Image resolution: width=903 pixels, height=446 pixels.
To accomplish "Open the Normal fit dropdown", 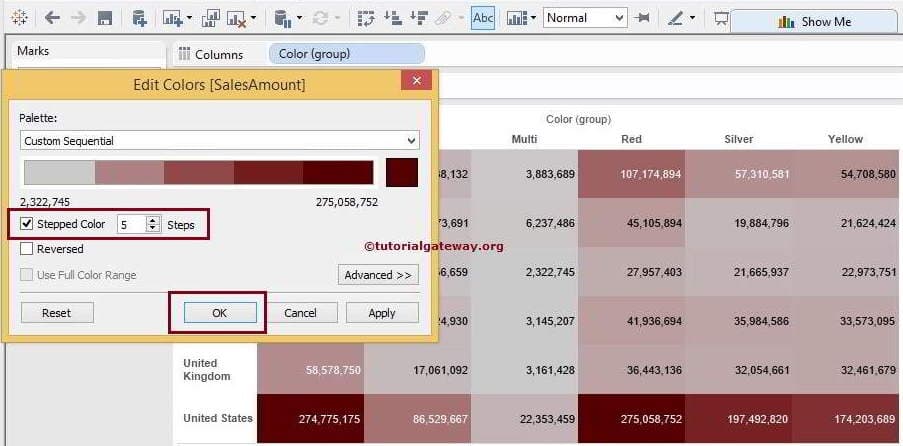I will point(585,18).
